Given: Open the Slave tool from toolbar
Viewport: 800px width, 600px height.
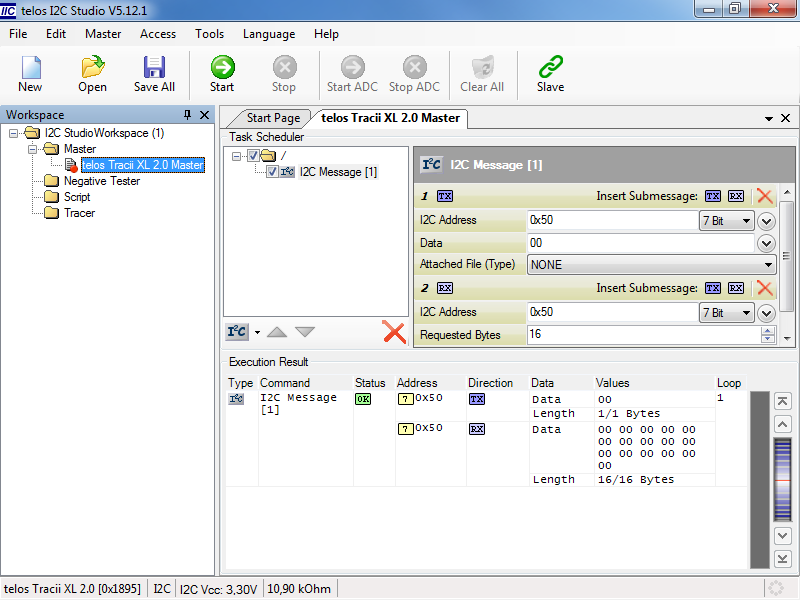Looking at the screenshot, I should click(550, 74).
